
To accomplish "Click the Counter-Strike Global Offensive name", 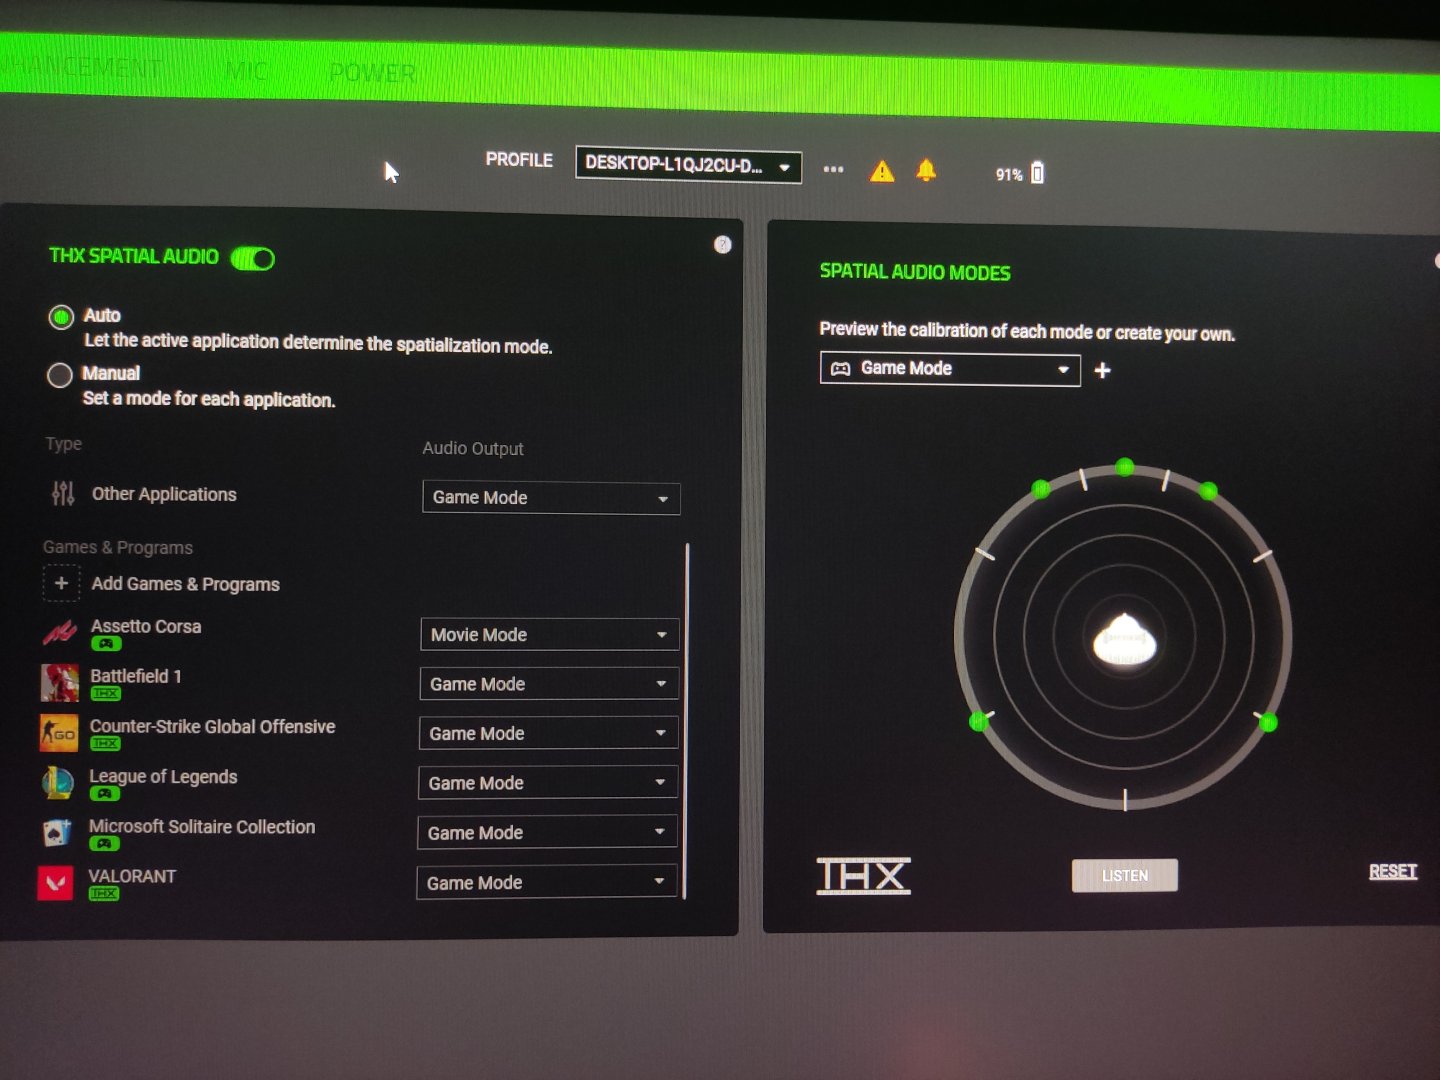I will 212,727.
